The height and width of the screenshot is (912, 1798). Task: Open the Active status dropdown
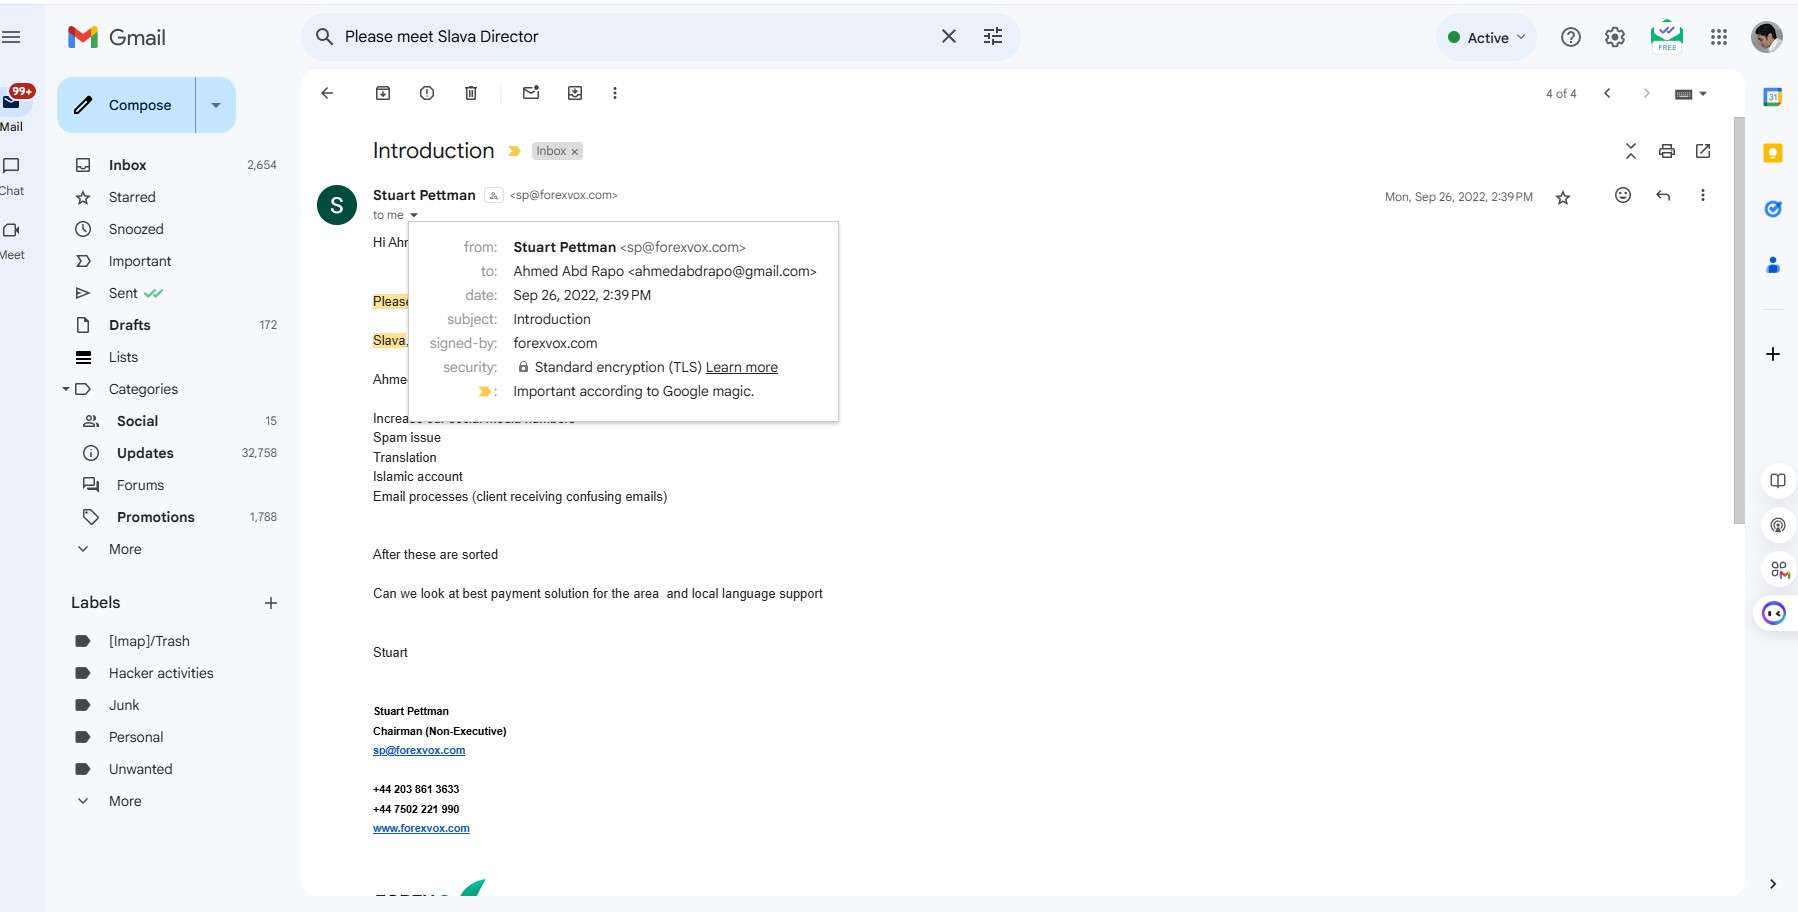click(1486, 38)
